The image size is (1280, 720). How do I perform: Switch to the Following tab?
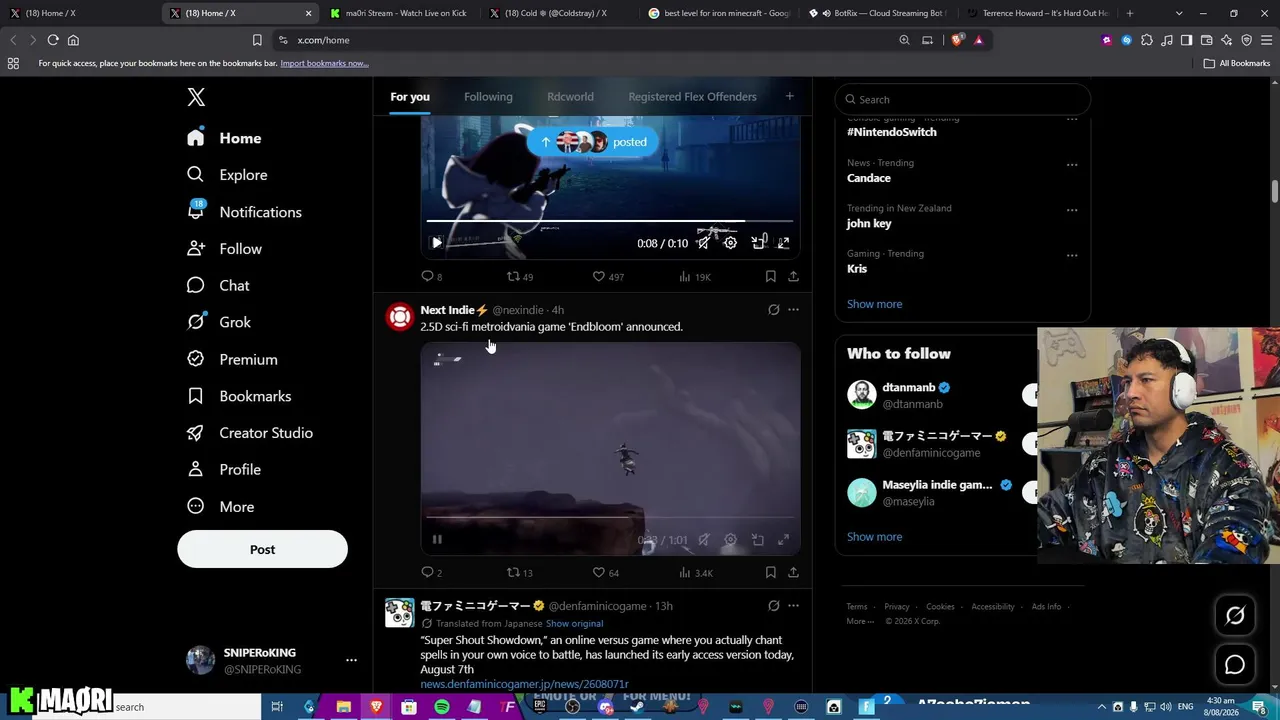point(488,97)
